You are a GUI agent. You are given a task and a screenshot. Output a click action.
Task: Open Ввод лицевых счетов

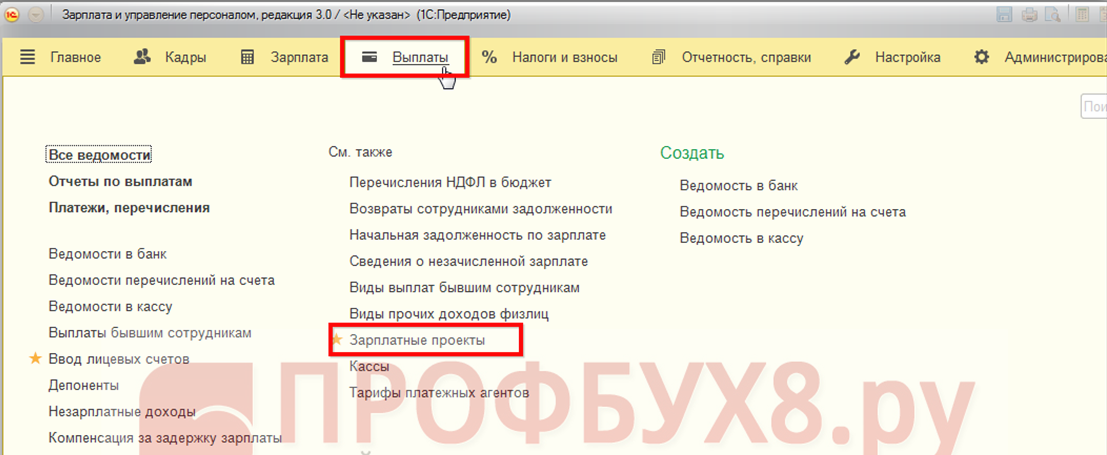pos(119,359)
